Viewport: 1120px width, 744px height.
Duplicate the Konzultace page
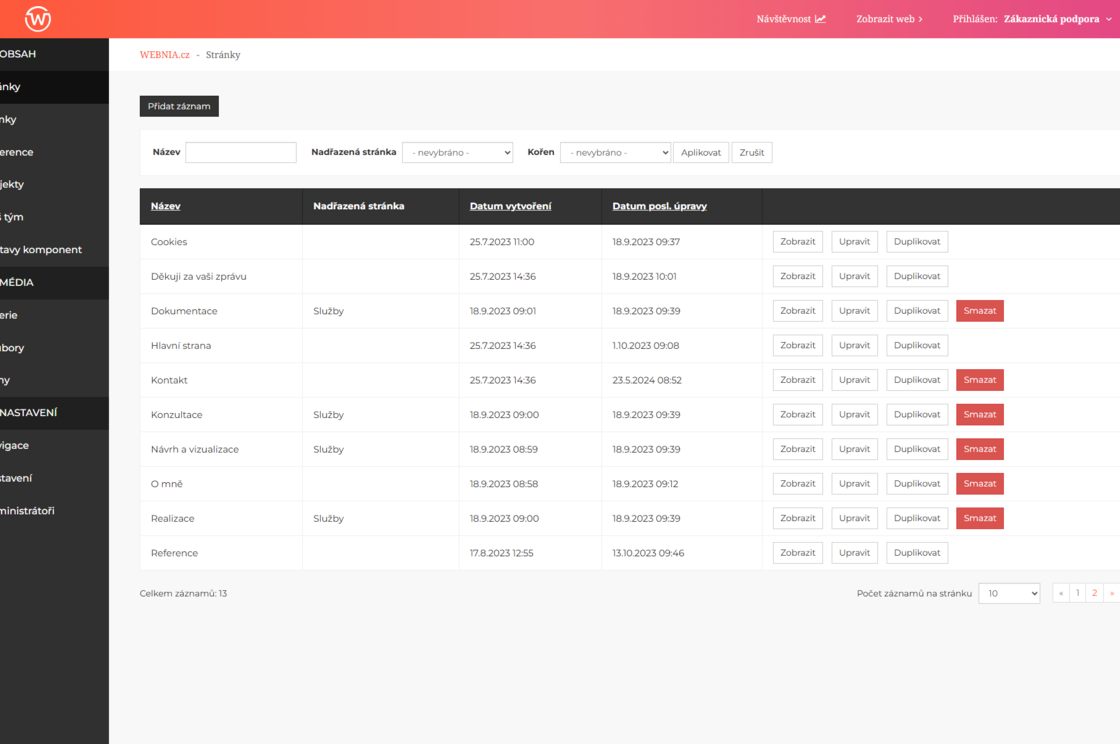click(x=916, y=414)
